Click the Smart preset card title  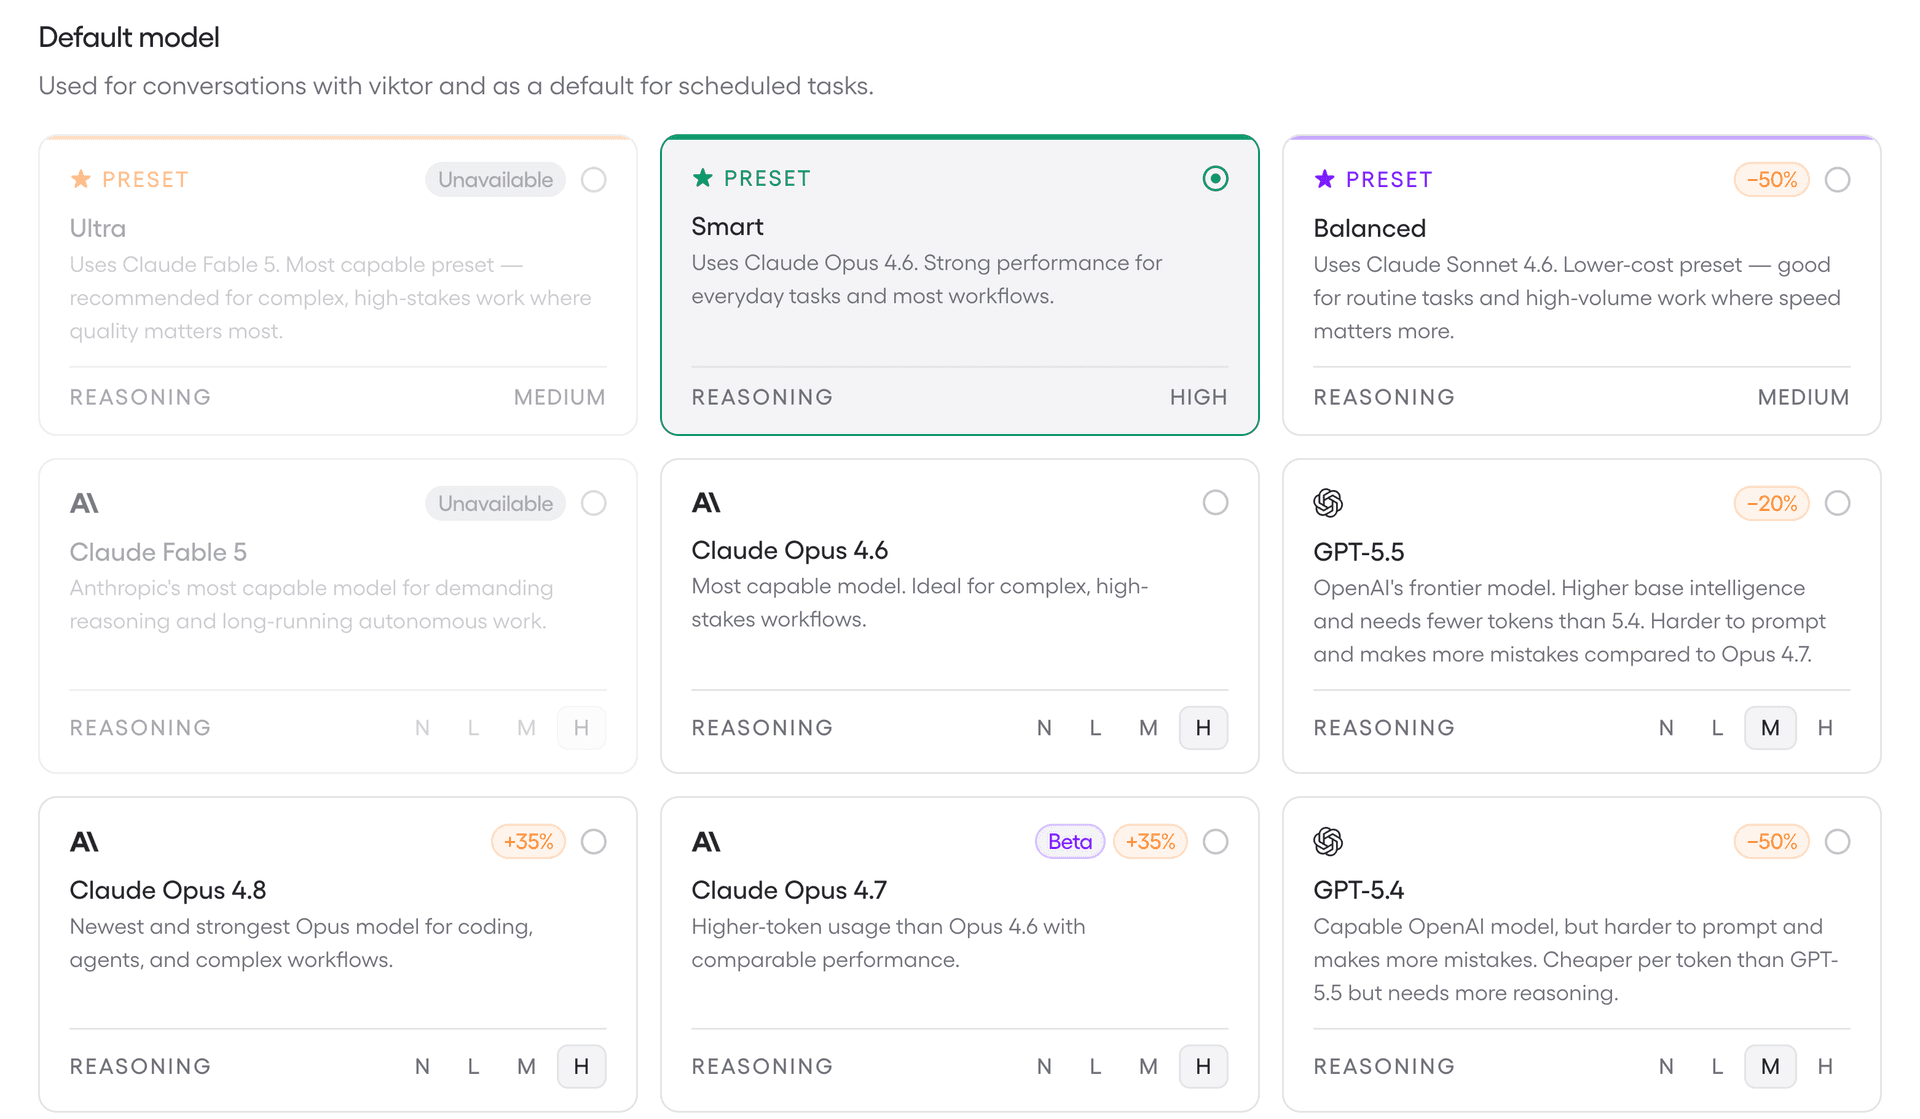[x=727, y=227]
